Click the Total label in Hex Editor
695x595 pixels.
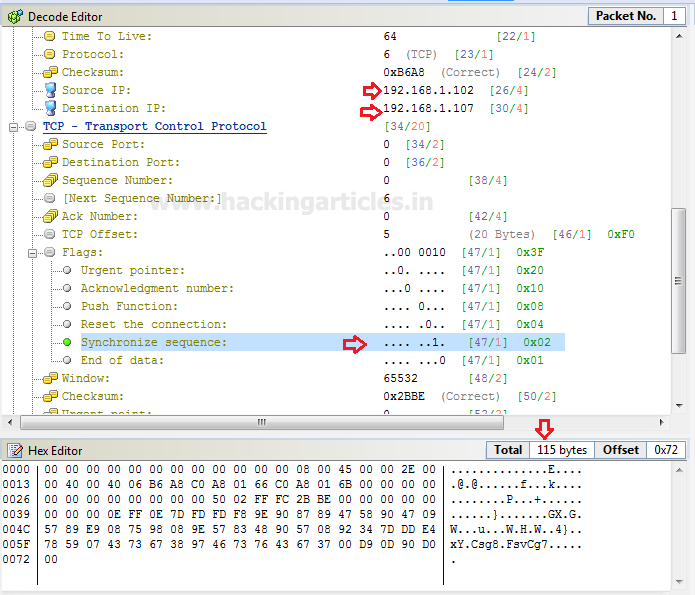coord(508,450)
